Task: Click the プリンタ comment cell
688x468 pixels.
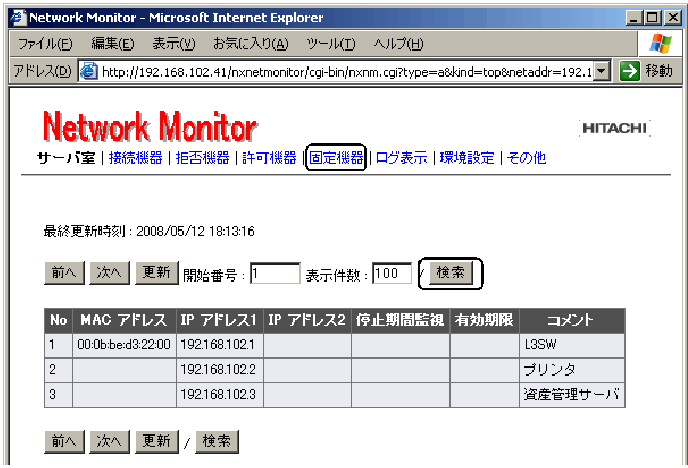Action: pyautogui.click(x=572, y=370)
